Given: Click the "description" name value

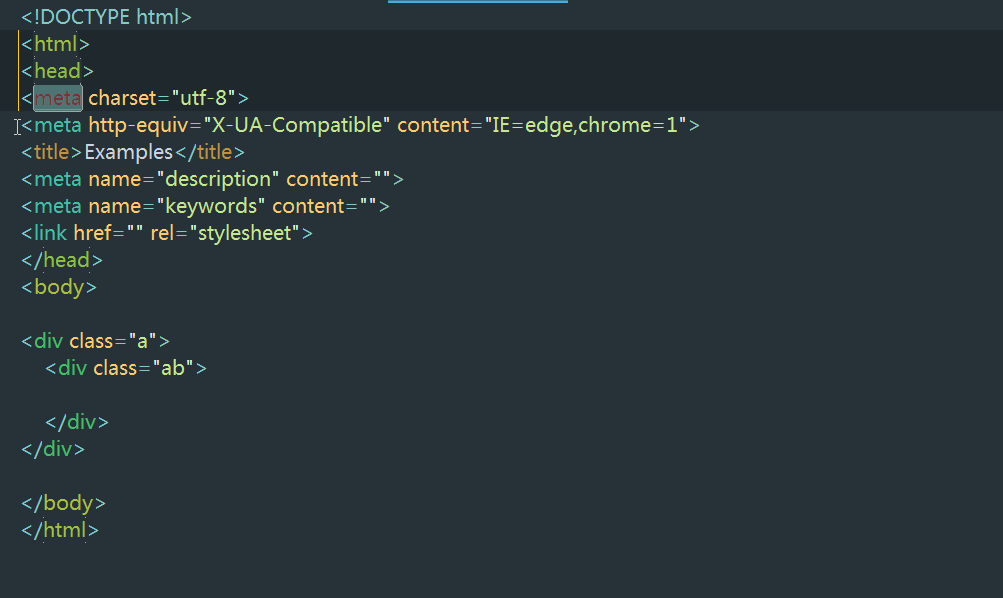Looking at the screenshot, I should (x=218, y=179).
